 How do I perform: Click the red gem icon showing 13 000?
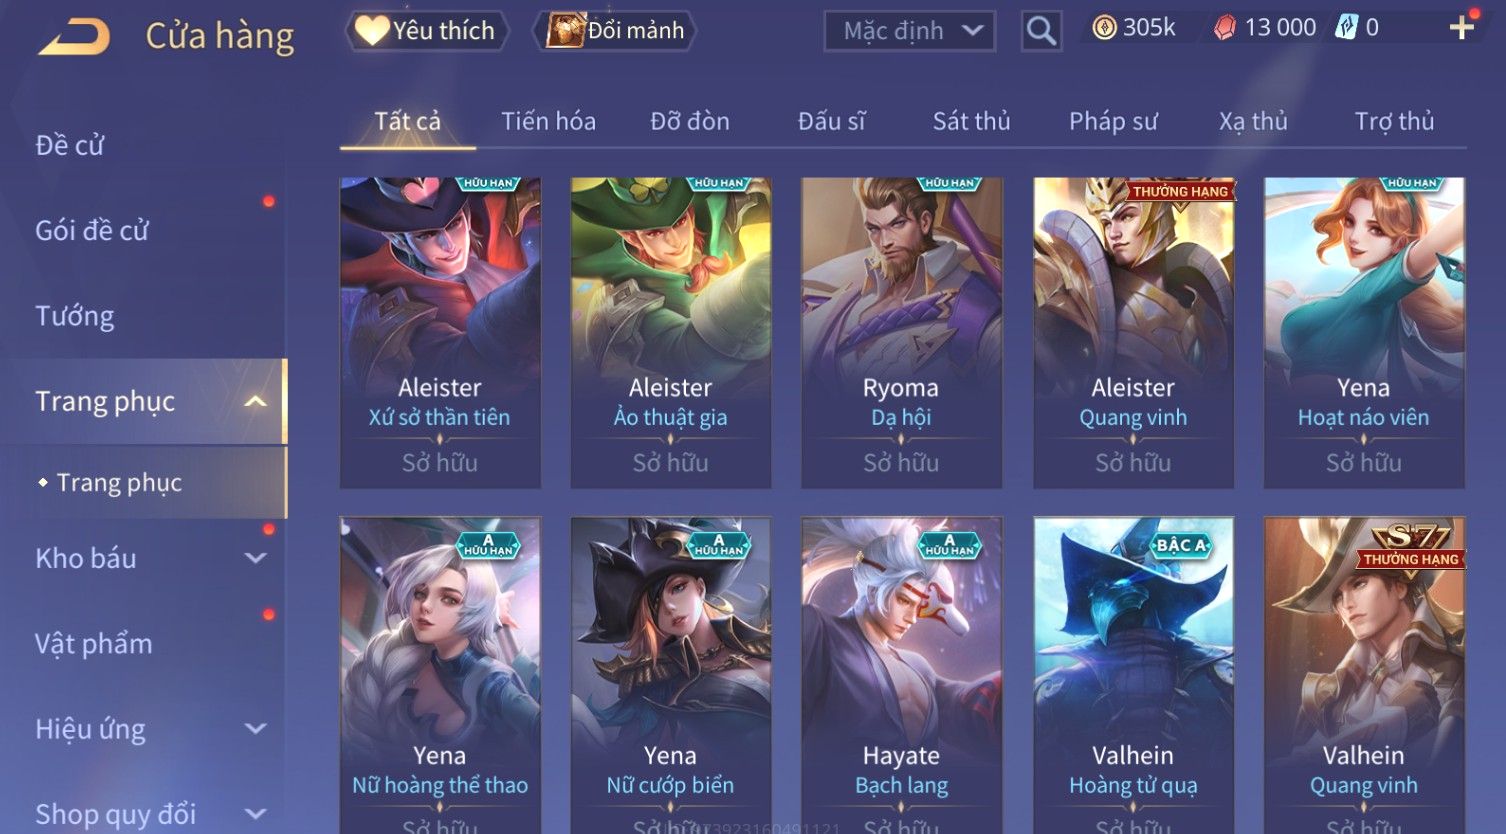point(1225,28)
